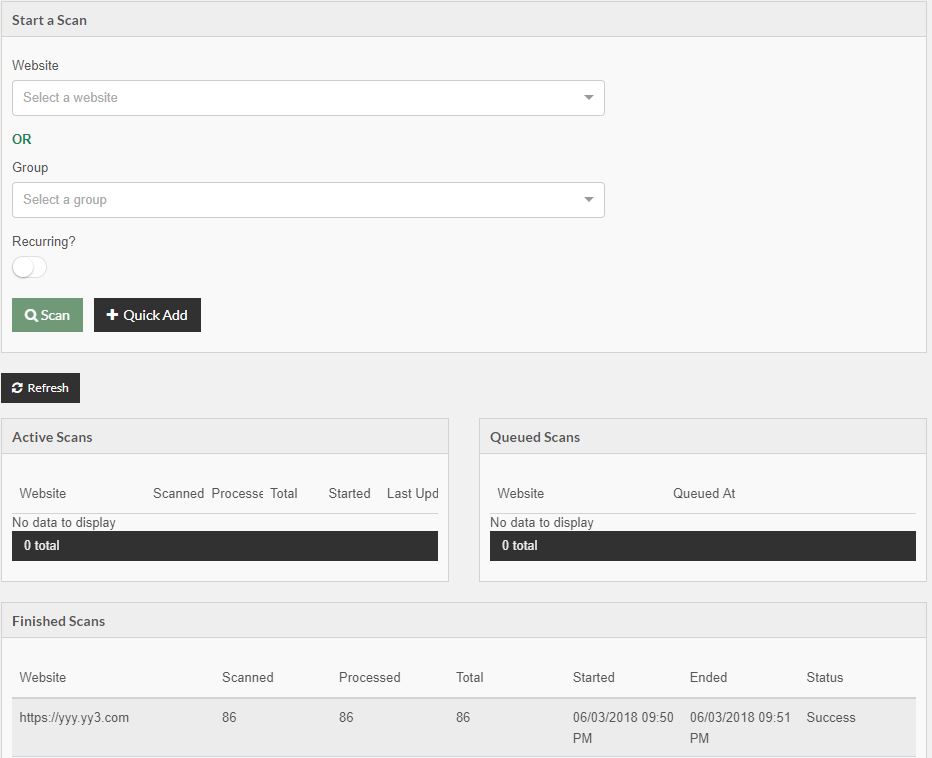Screen dimensions: 932x758
Task: Open the Select a group dropdown
Action: point(308,200)
